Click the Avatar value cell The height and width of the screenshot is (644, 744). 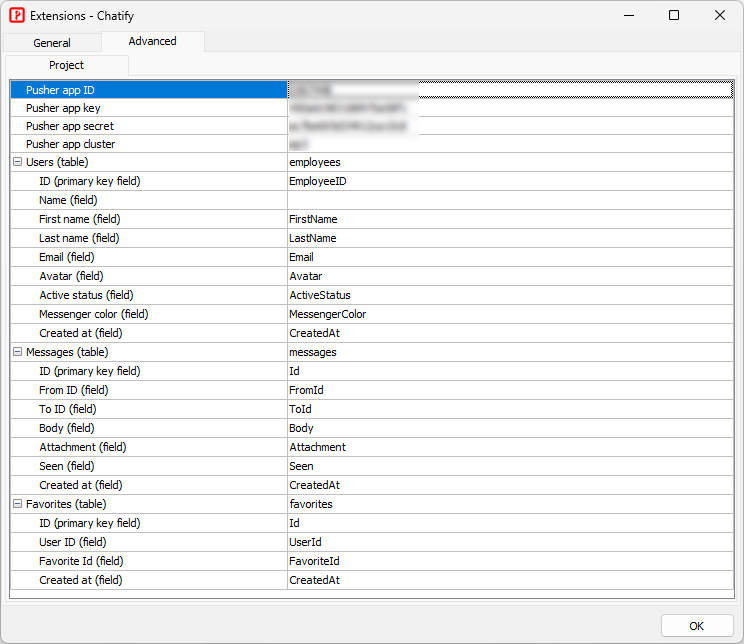(511, 276)
